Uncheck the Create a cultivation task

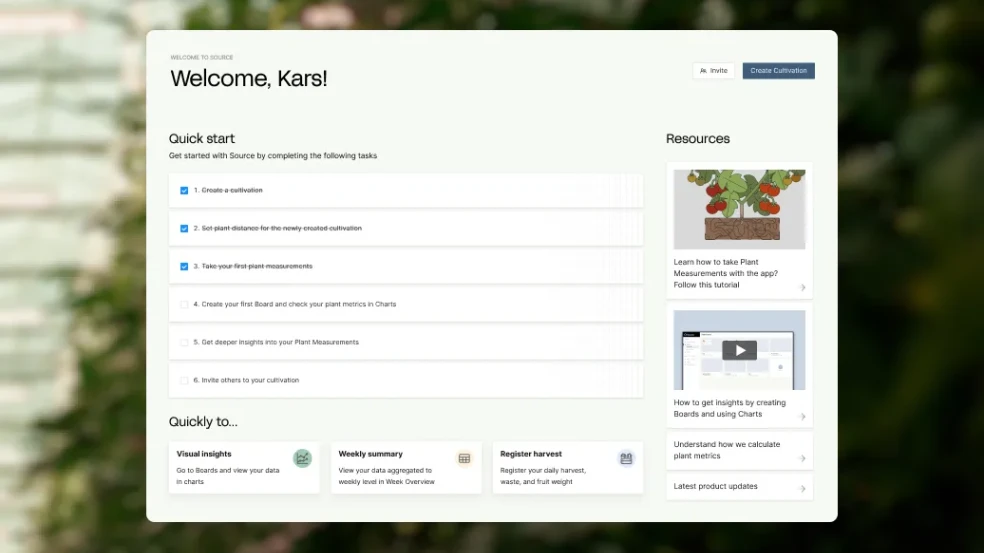click(184, 190)
